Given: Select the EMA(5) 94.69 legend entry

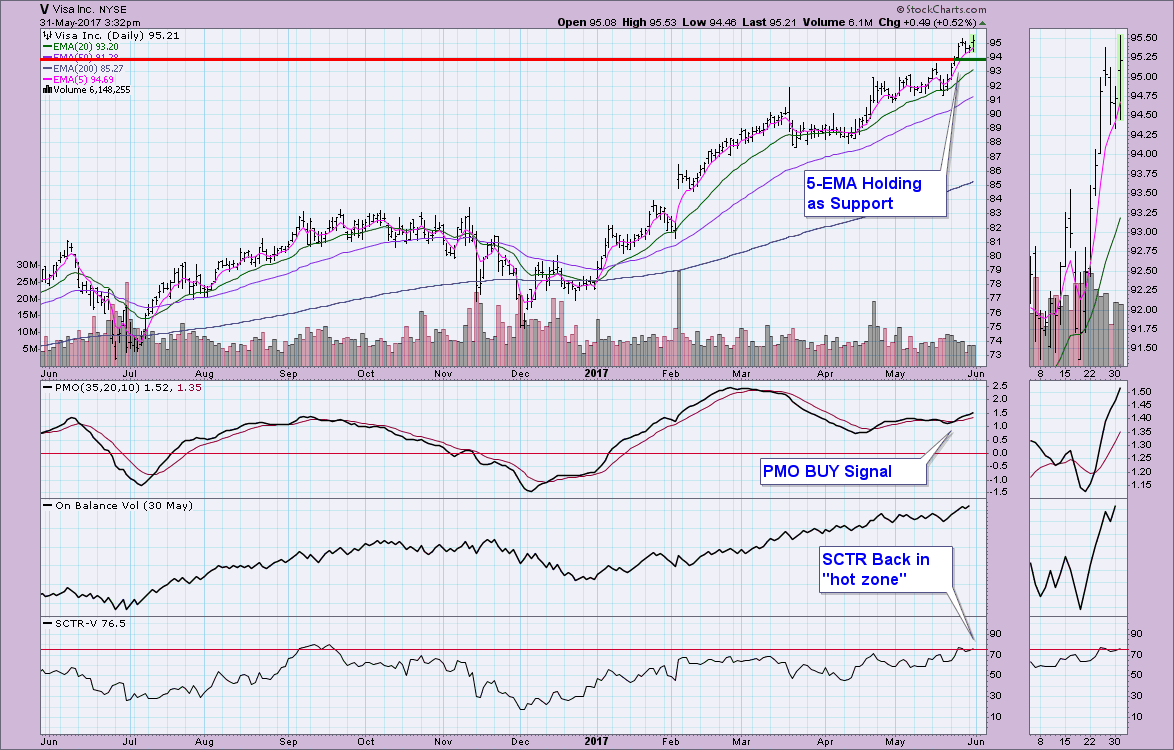Looking at the screenshot, I should click(78, 79).
